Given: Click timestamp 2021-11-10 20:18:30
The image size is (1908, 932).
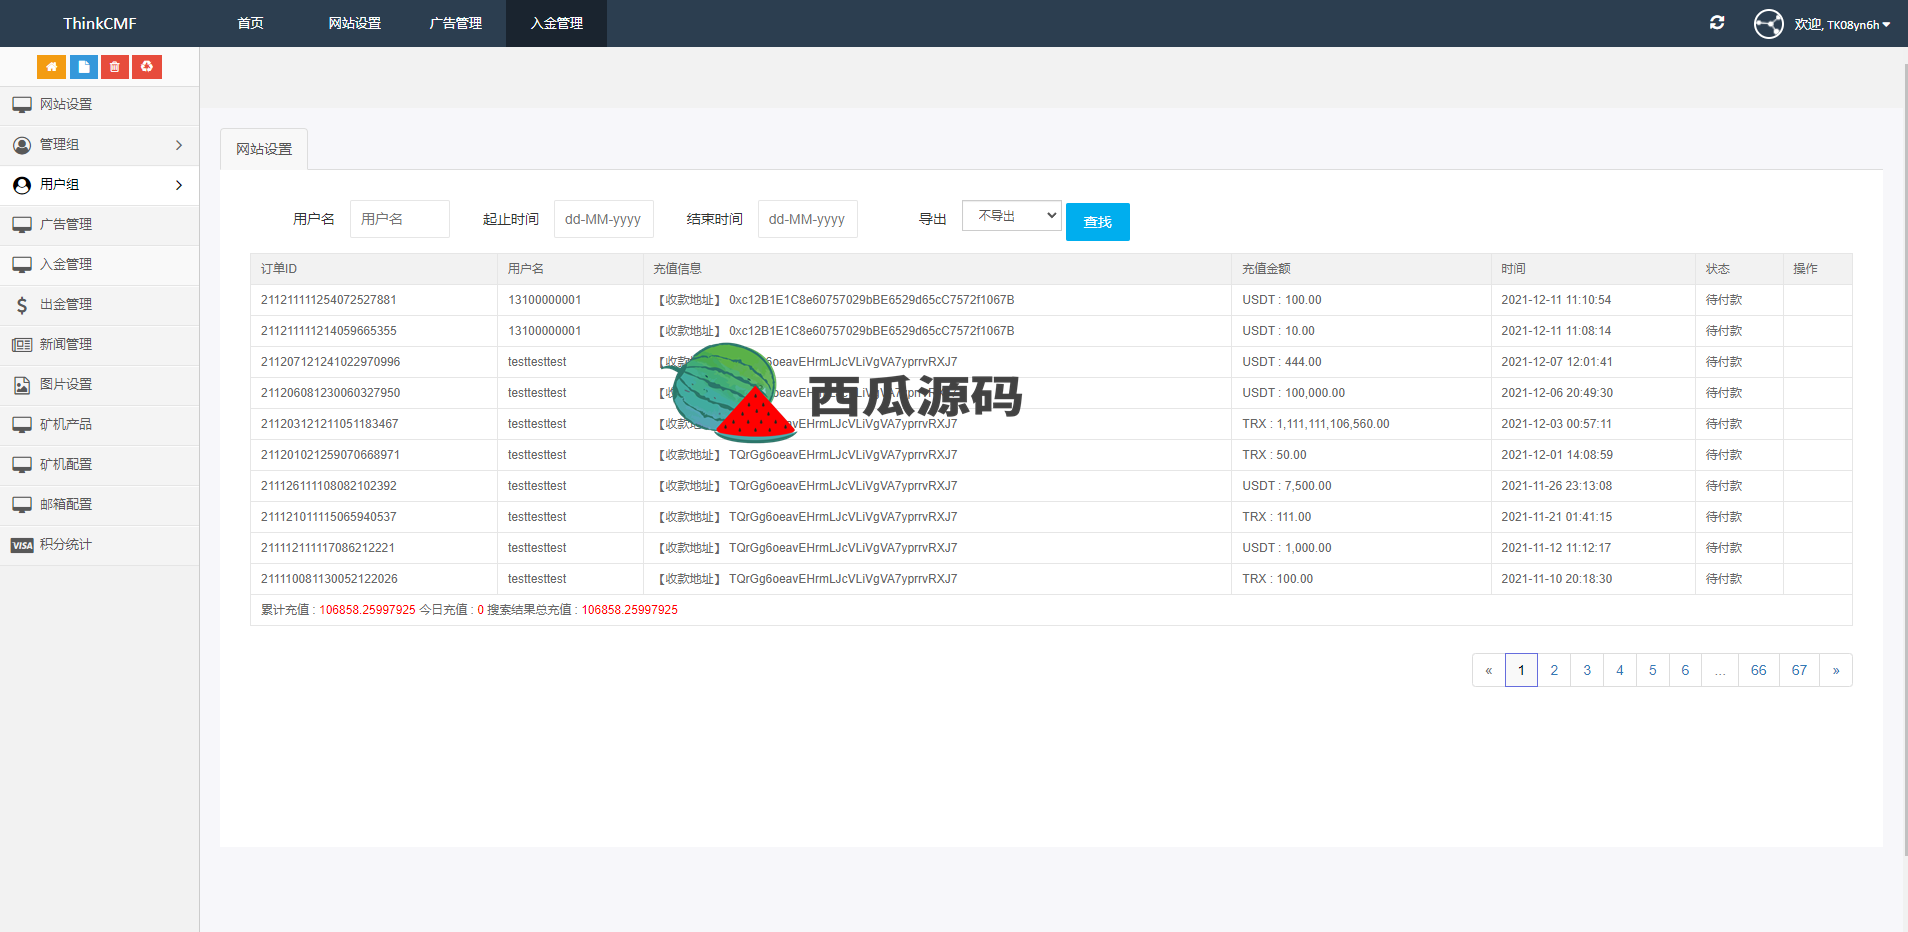Looking at the screenshot, I should [x=1556, y=579].
